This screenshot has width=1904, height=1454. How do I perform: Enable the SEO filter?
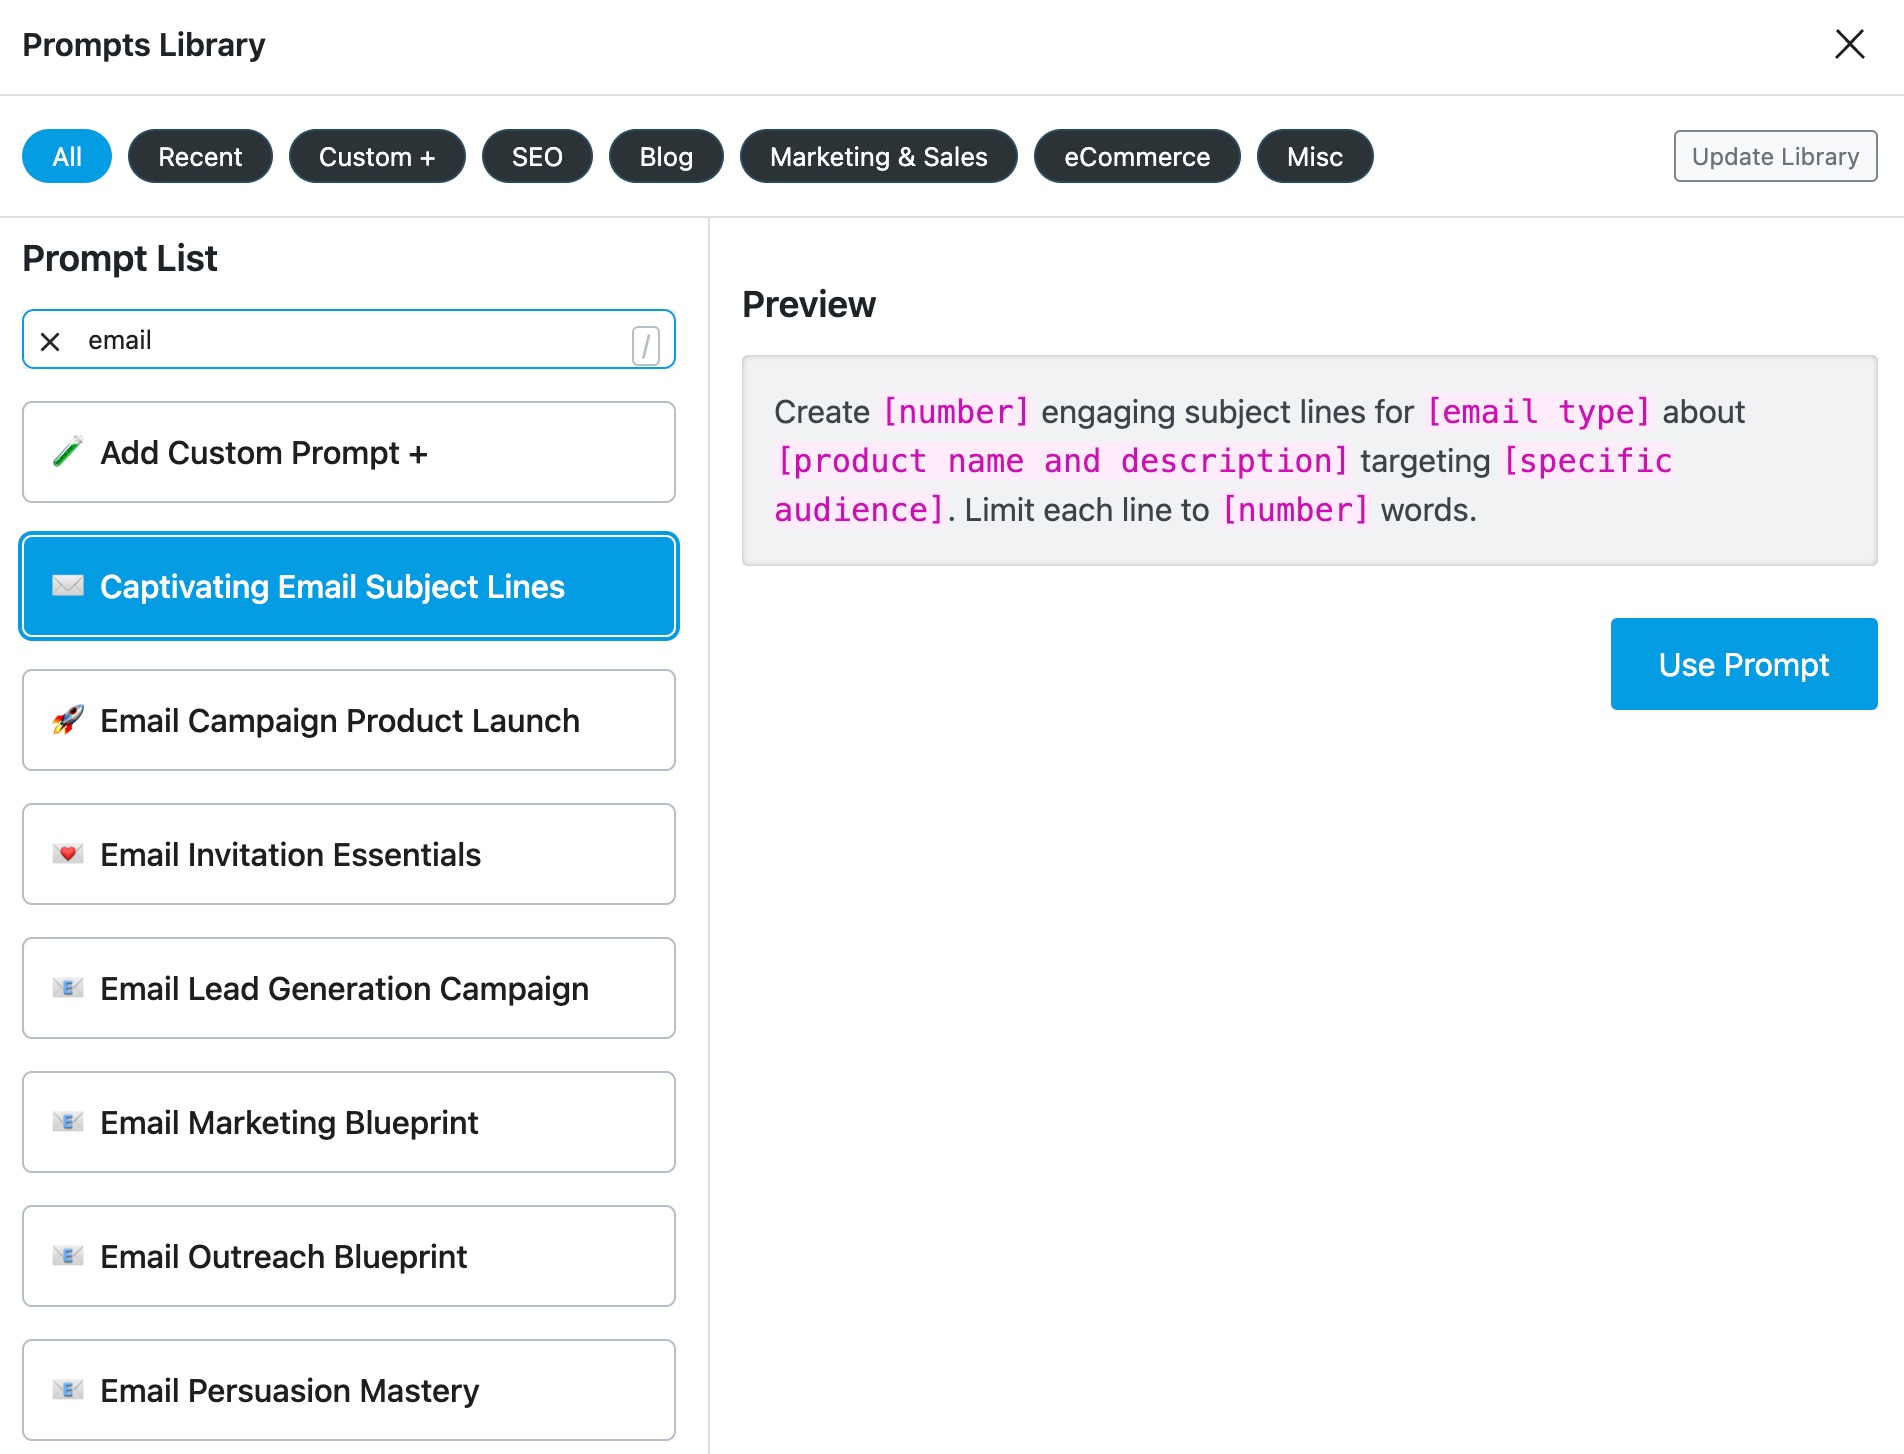(x=537, y=156)
